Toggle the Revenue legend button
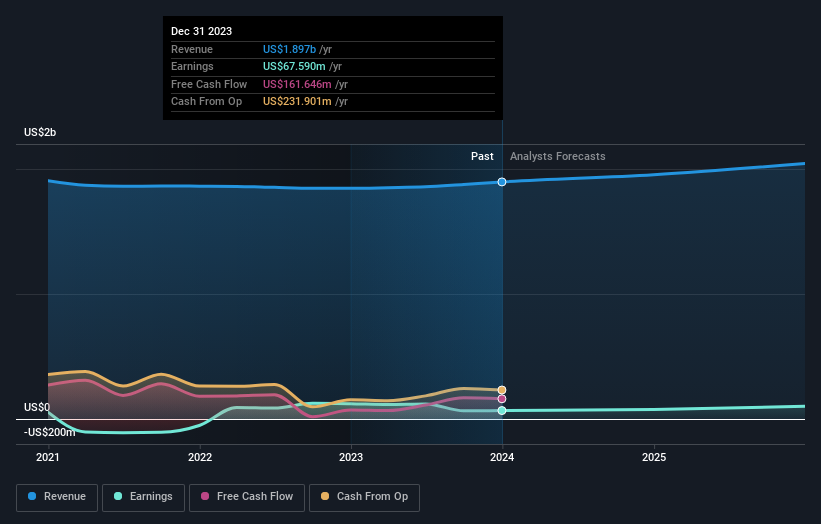This screenshot has height=524, width=821. 57,497
